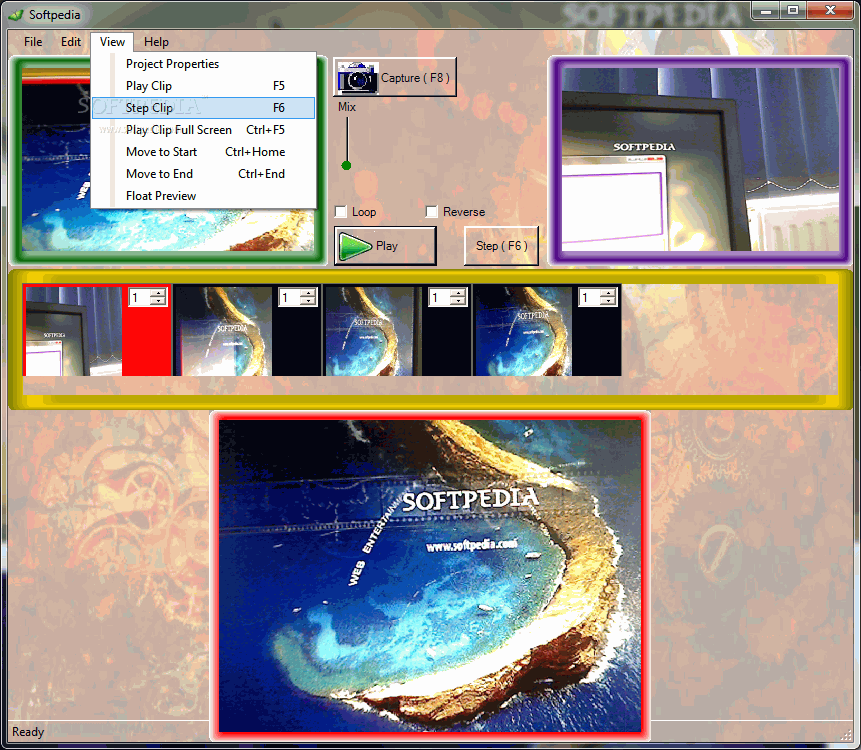
Task: Click the Mix slider's green handle
Action: [346, 165]
